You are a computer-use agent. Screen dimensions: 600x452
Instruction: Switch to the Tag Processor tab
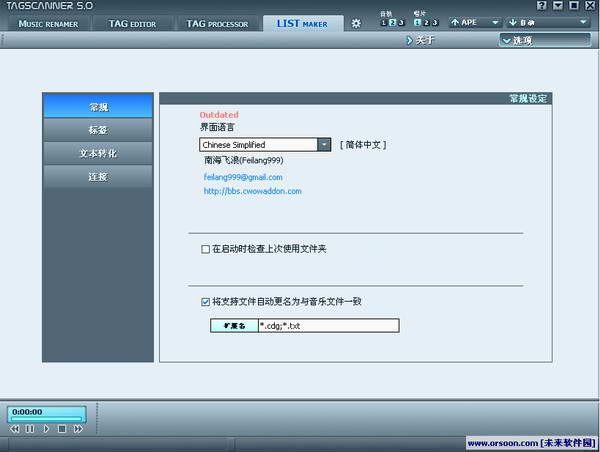217,24
